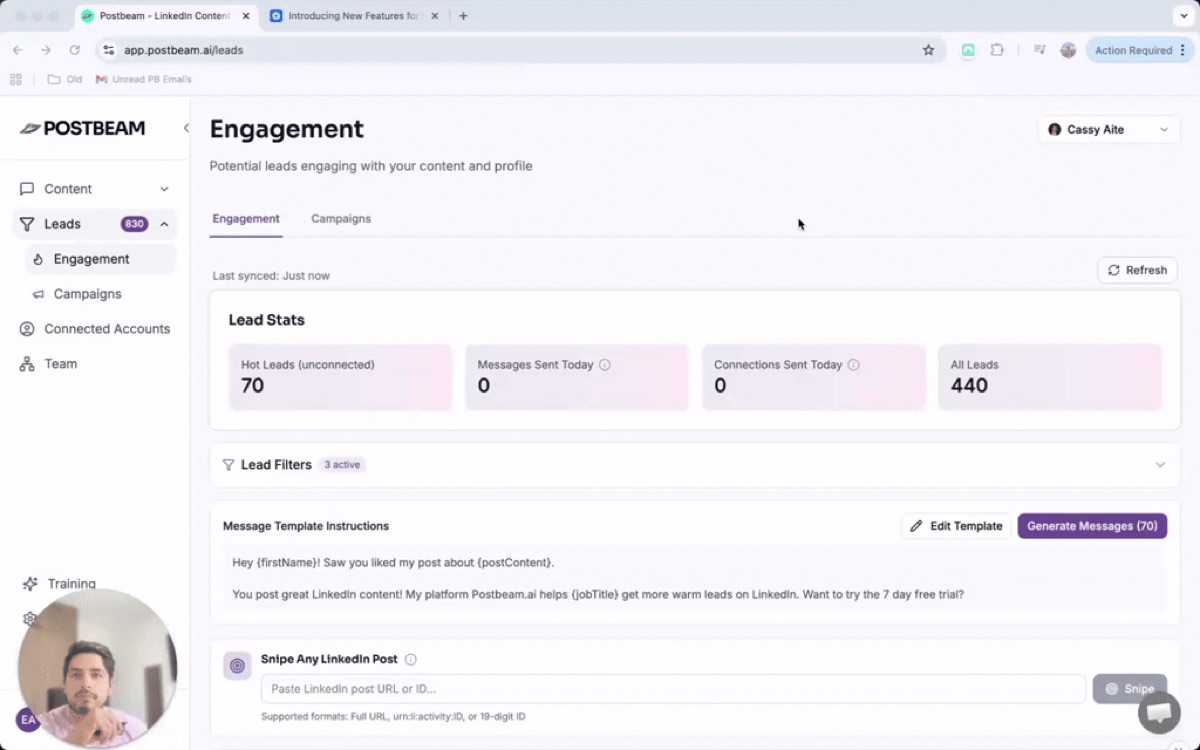
Task: Click the Messages Sent Today card
Action: 577,377
